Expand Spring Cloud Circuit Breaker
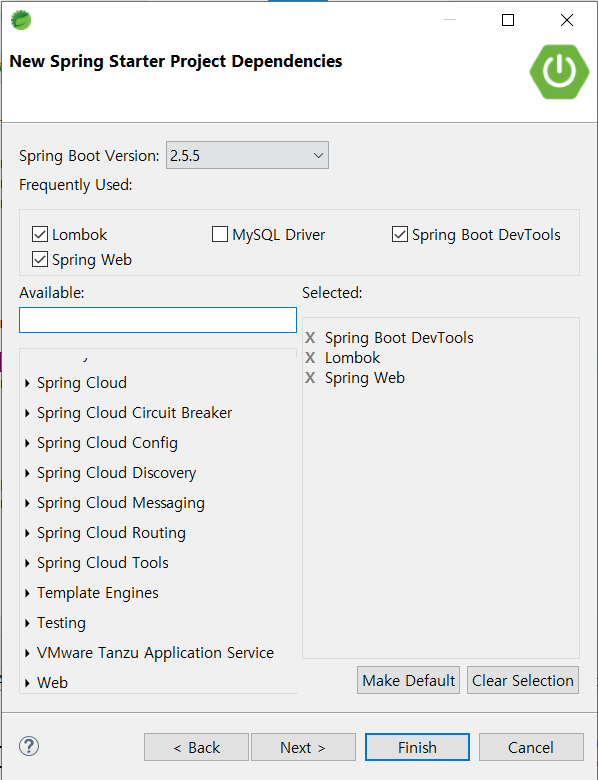 tap(27, 413)
